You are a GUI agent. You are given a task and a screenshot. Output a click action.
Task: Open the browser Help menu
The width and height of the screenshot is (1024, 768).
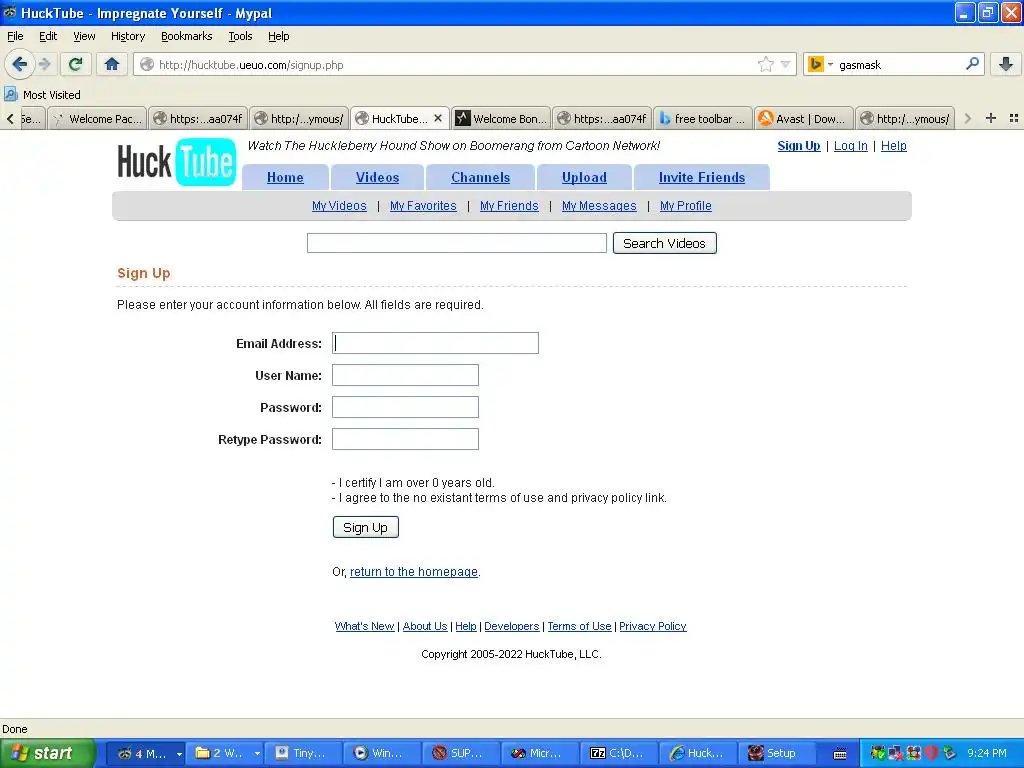[278, 36]
